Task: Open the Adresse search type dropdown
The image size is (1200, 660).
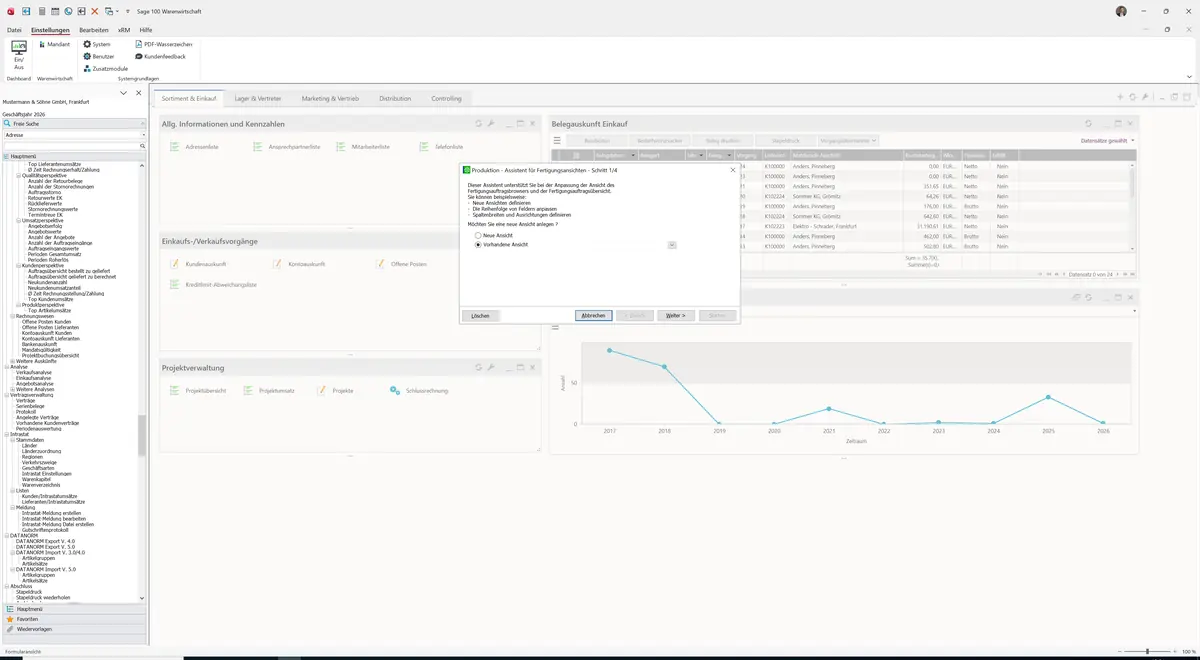Action: click(x=142, y=134)
